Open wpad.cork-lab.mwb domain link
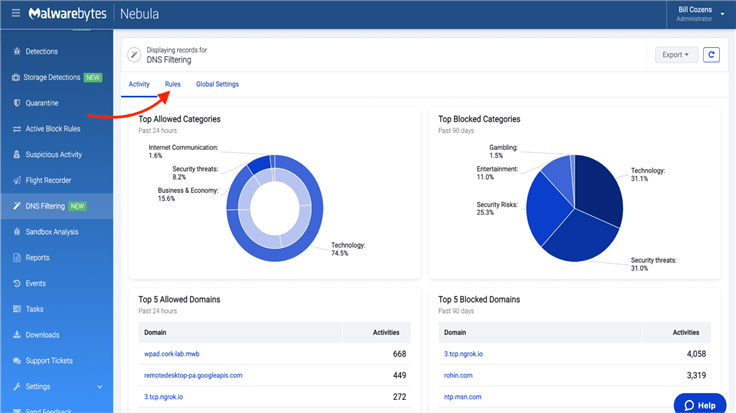The width and height of the screenshot is (736, 413). tap(172, 354)
